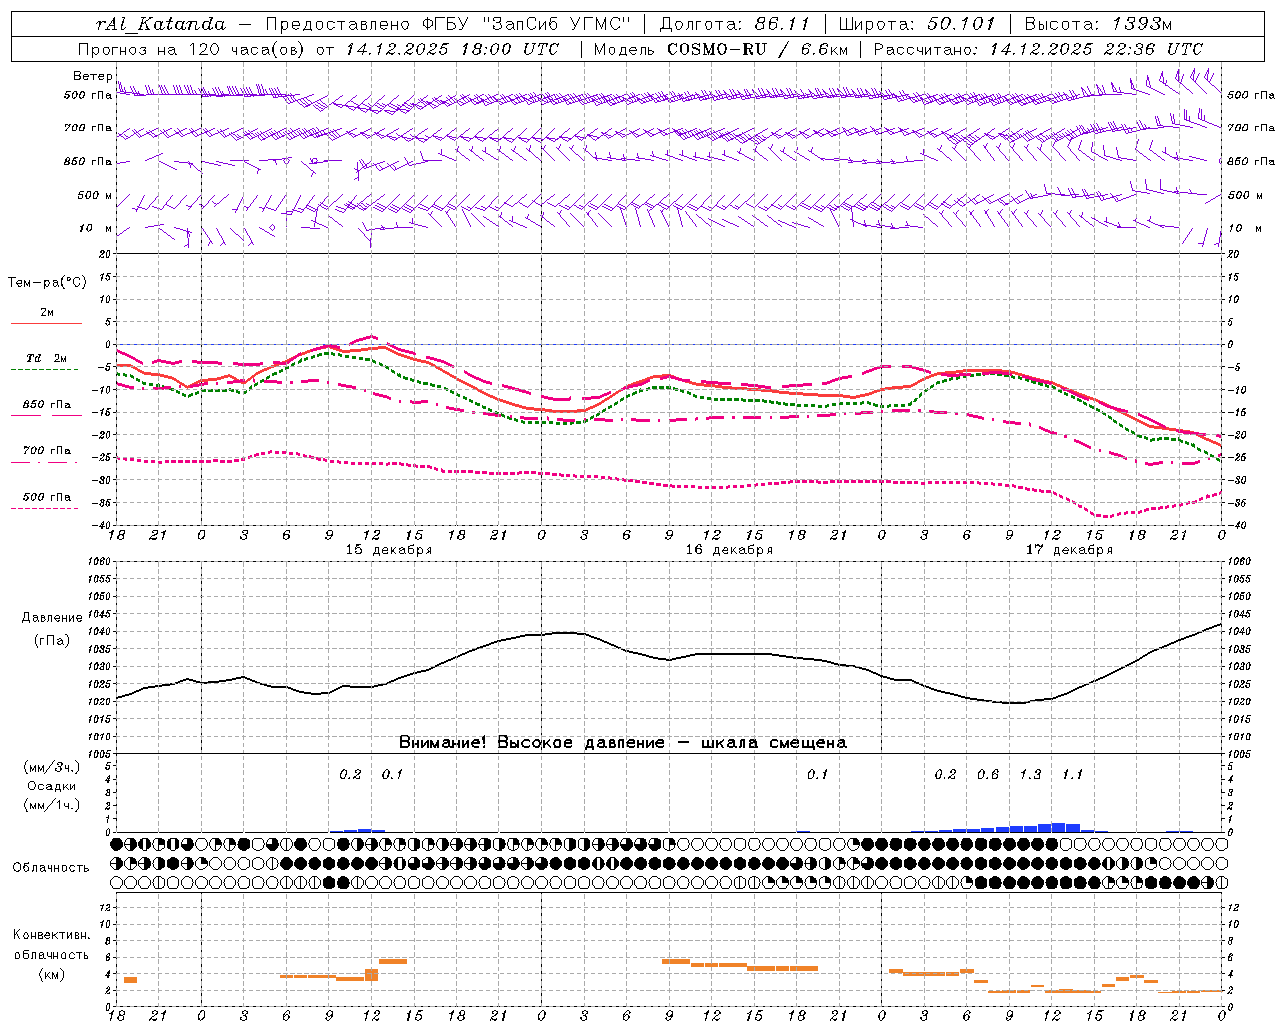Viewport: 1280px width, 1024px height.
Task: Click the (мм/3ч.) unit label
Action: (52, 767)
